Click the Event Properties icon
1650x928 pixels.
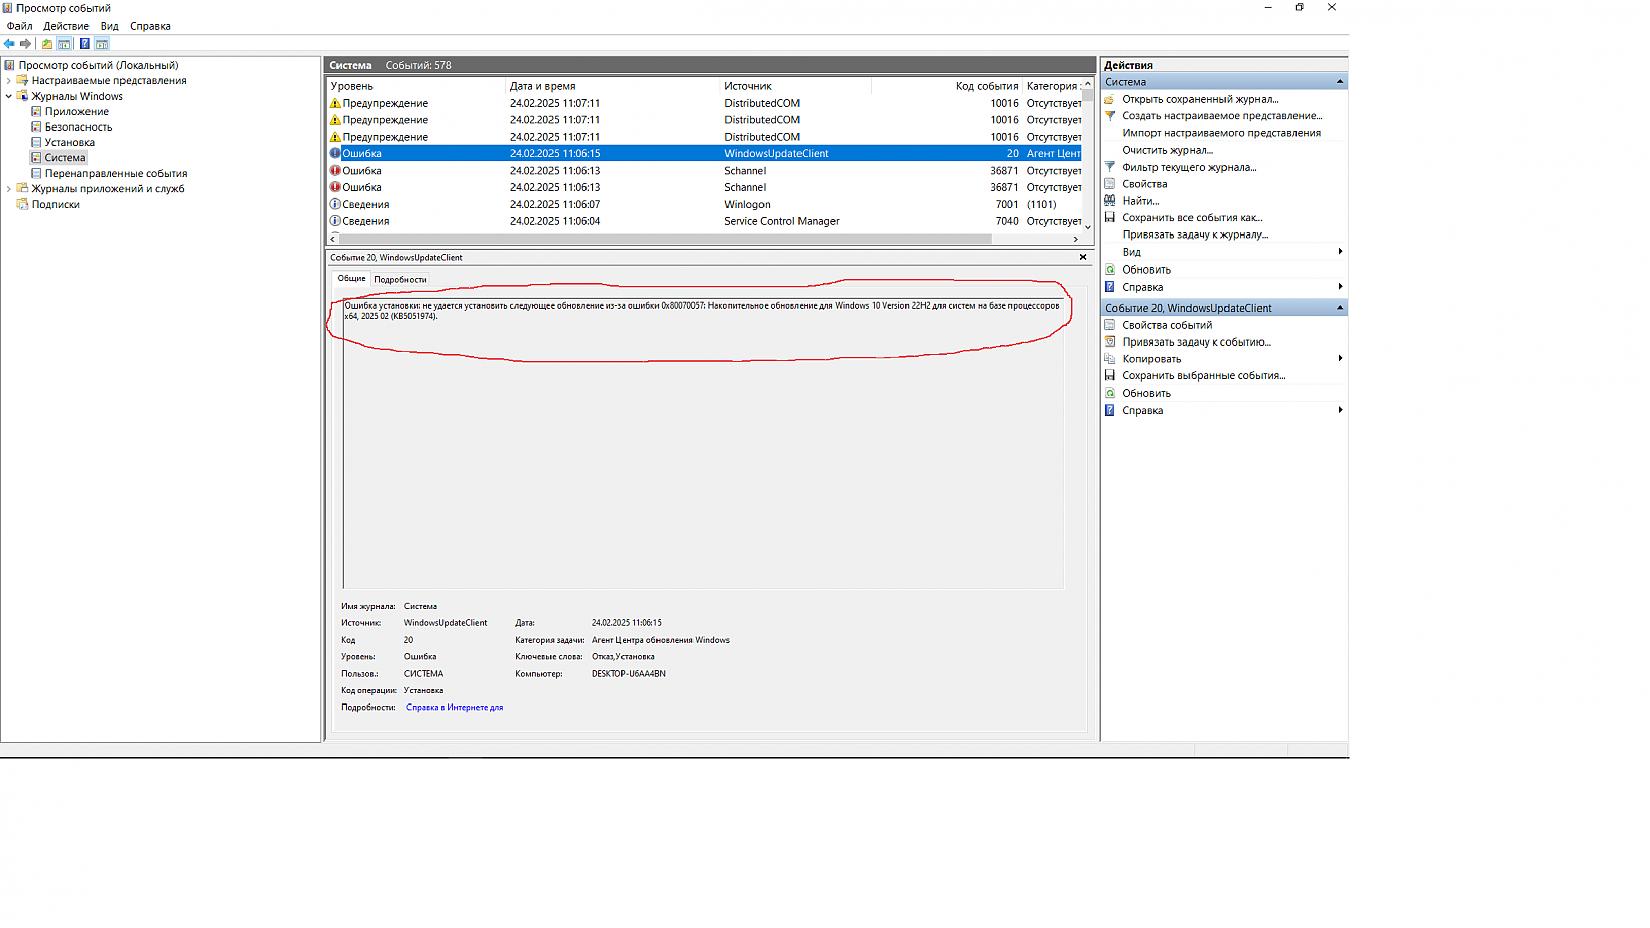coord(1110,325)
